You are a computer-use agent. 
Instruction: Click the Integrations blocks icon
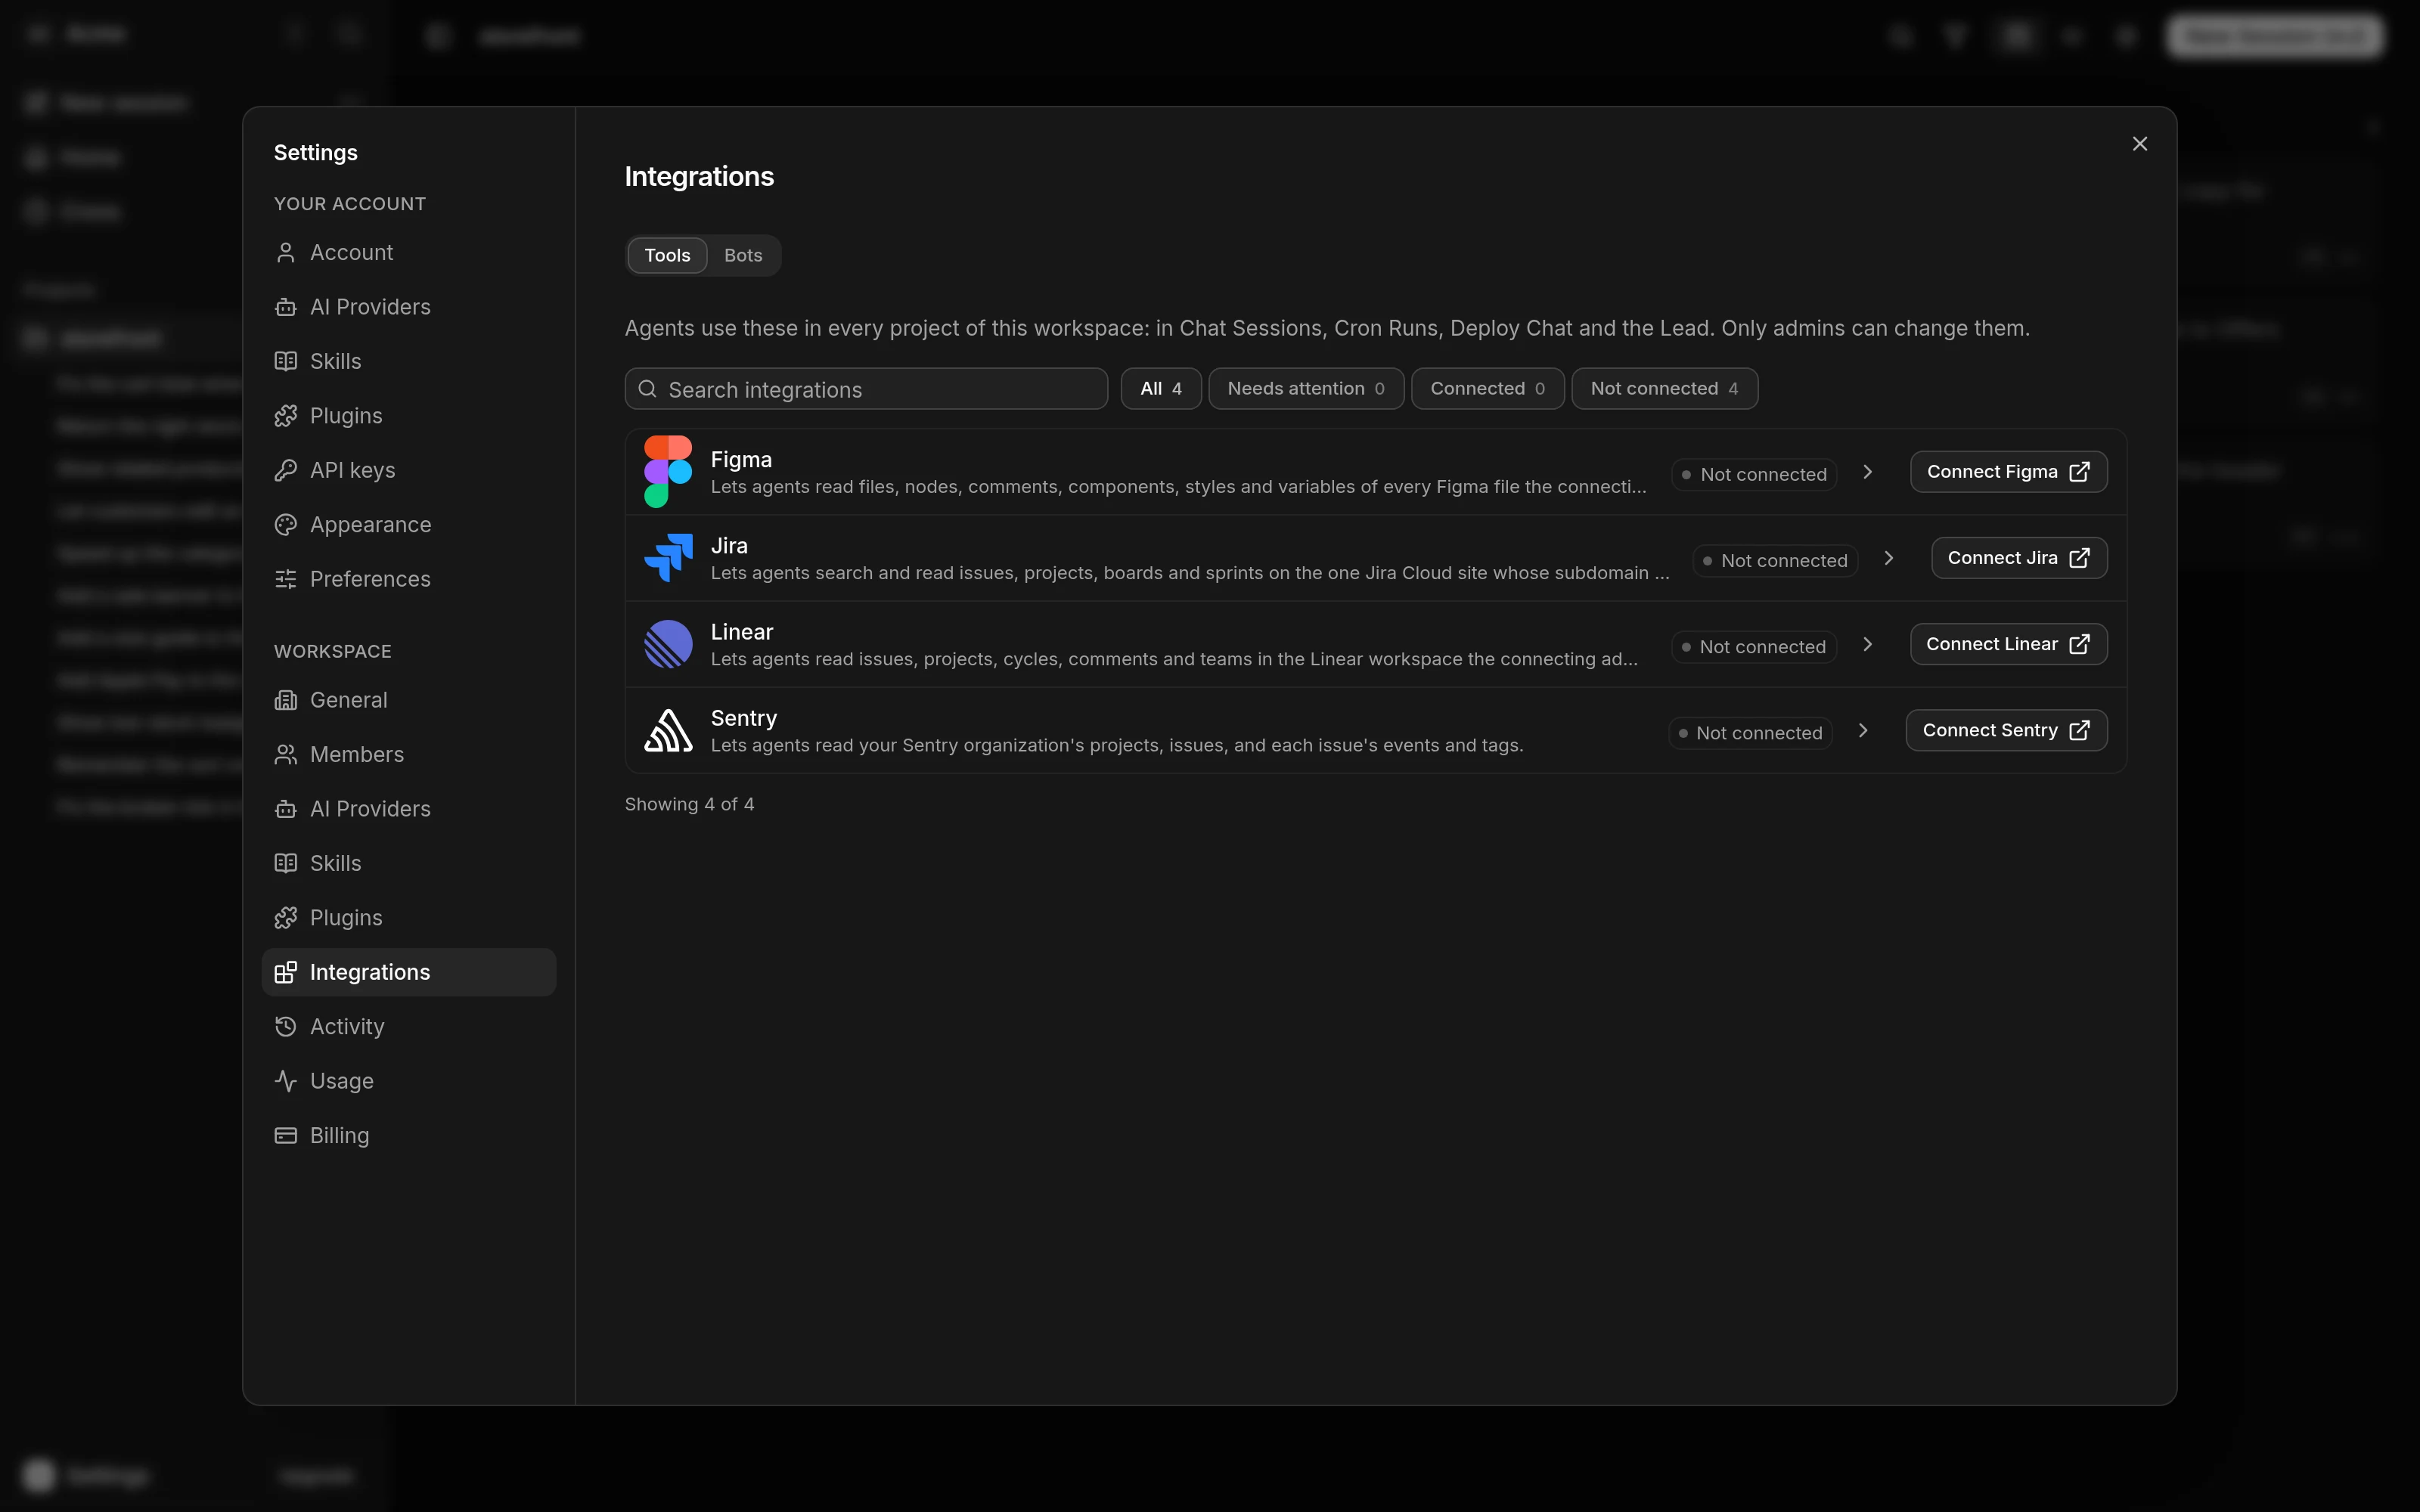tap(286, 972)
